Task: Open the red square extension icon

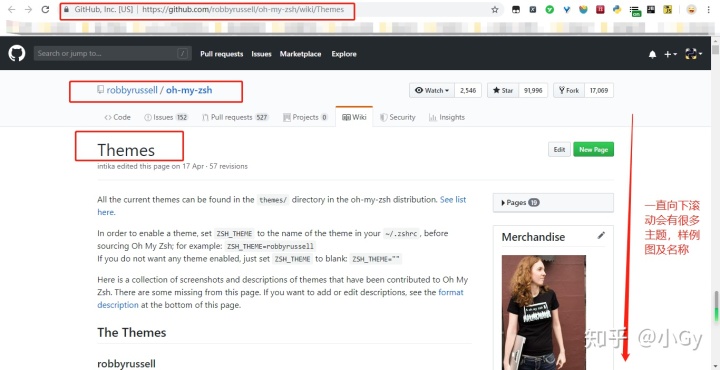Action: (x=600, y=9)
